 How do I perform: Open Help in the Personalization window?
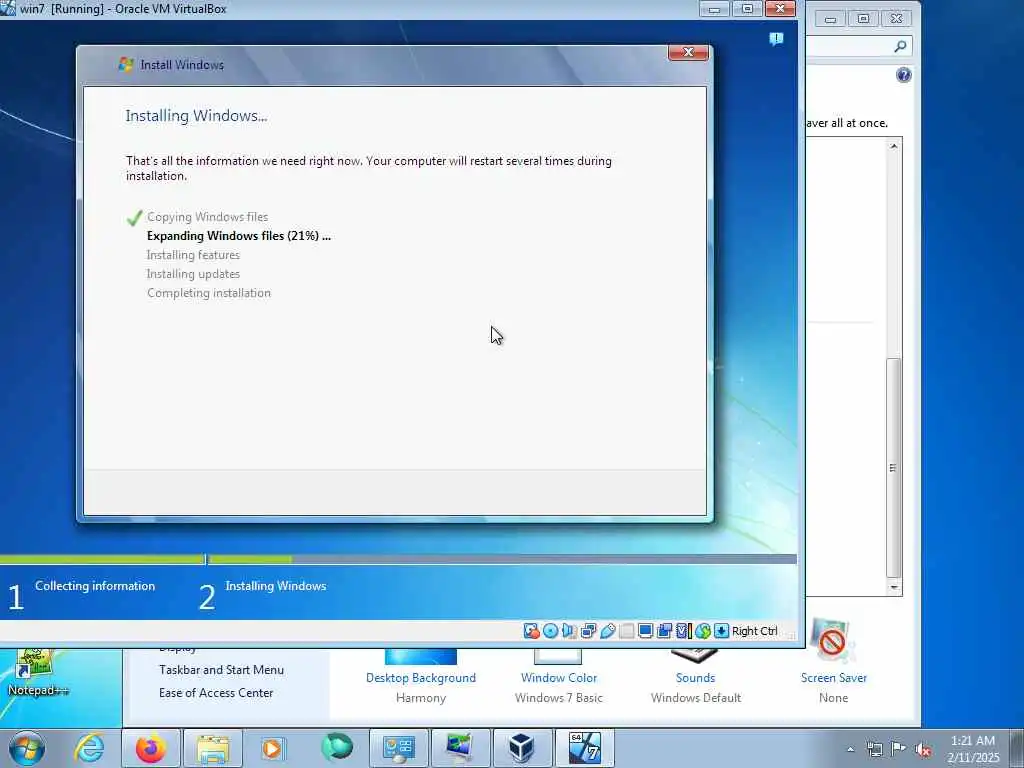click(903, 75)
